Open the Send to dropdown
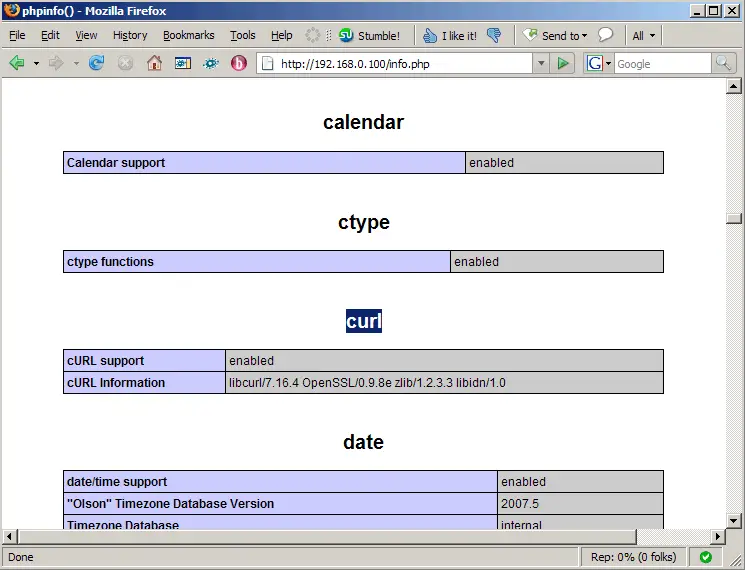Viewport: 745px width, 570px height. click(x=555, y=36)
